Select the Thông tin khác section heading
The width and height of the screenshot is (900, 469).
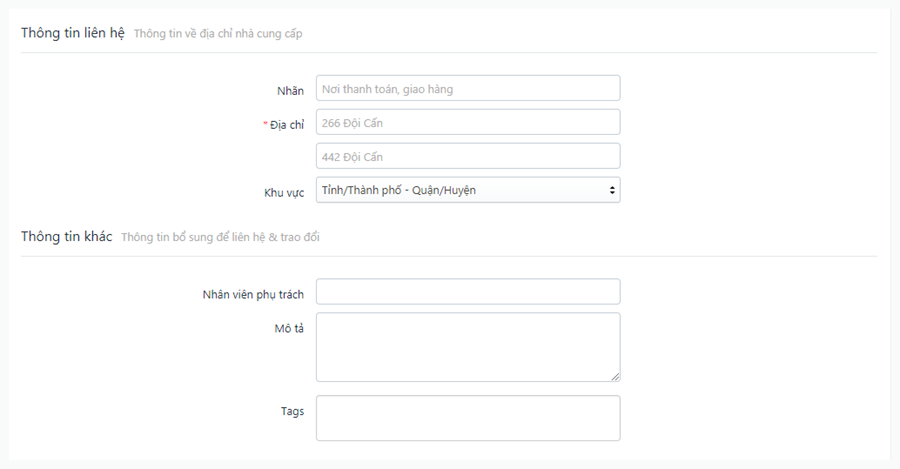tap(67, 237)
